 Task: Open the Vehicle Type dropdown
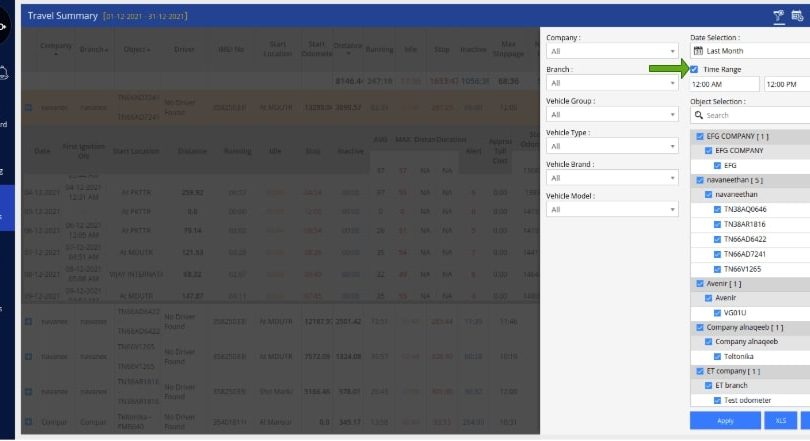pyautogui.click(x=612, y=146)
